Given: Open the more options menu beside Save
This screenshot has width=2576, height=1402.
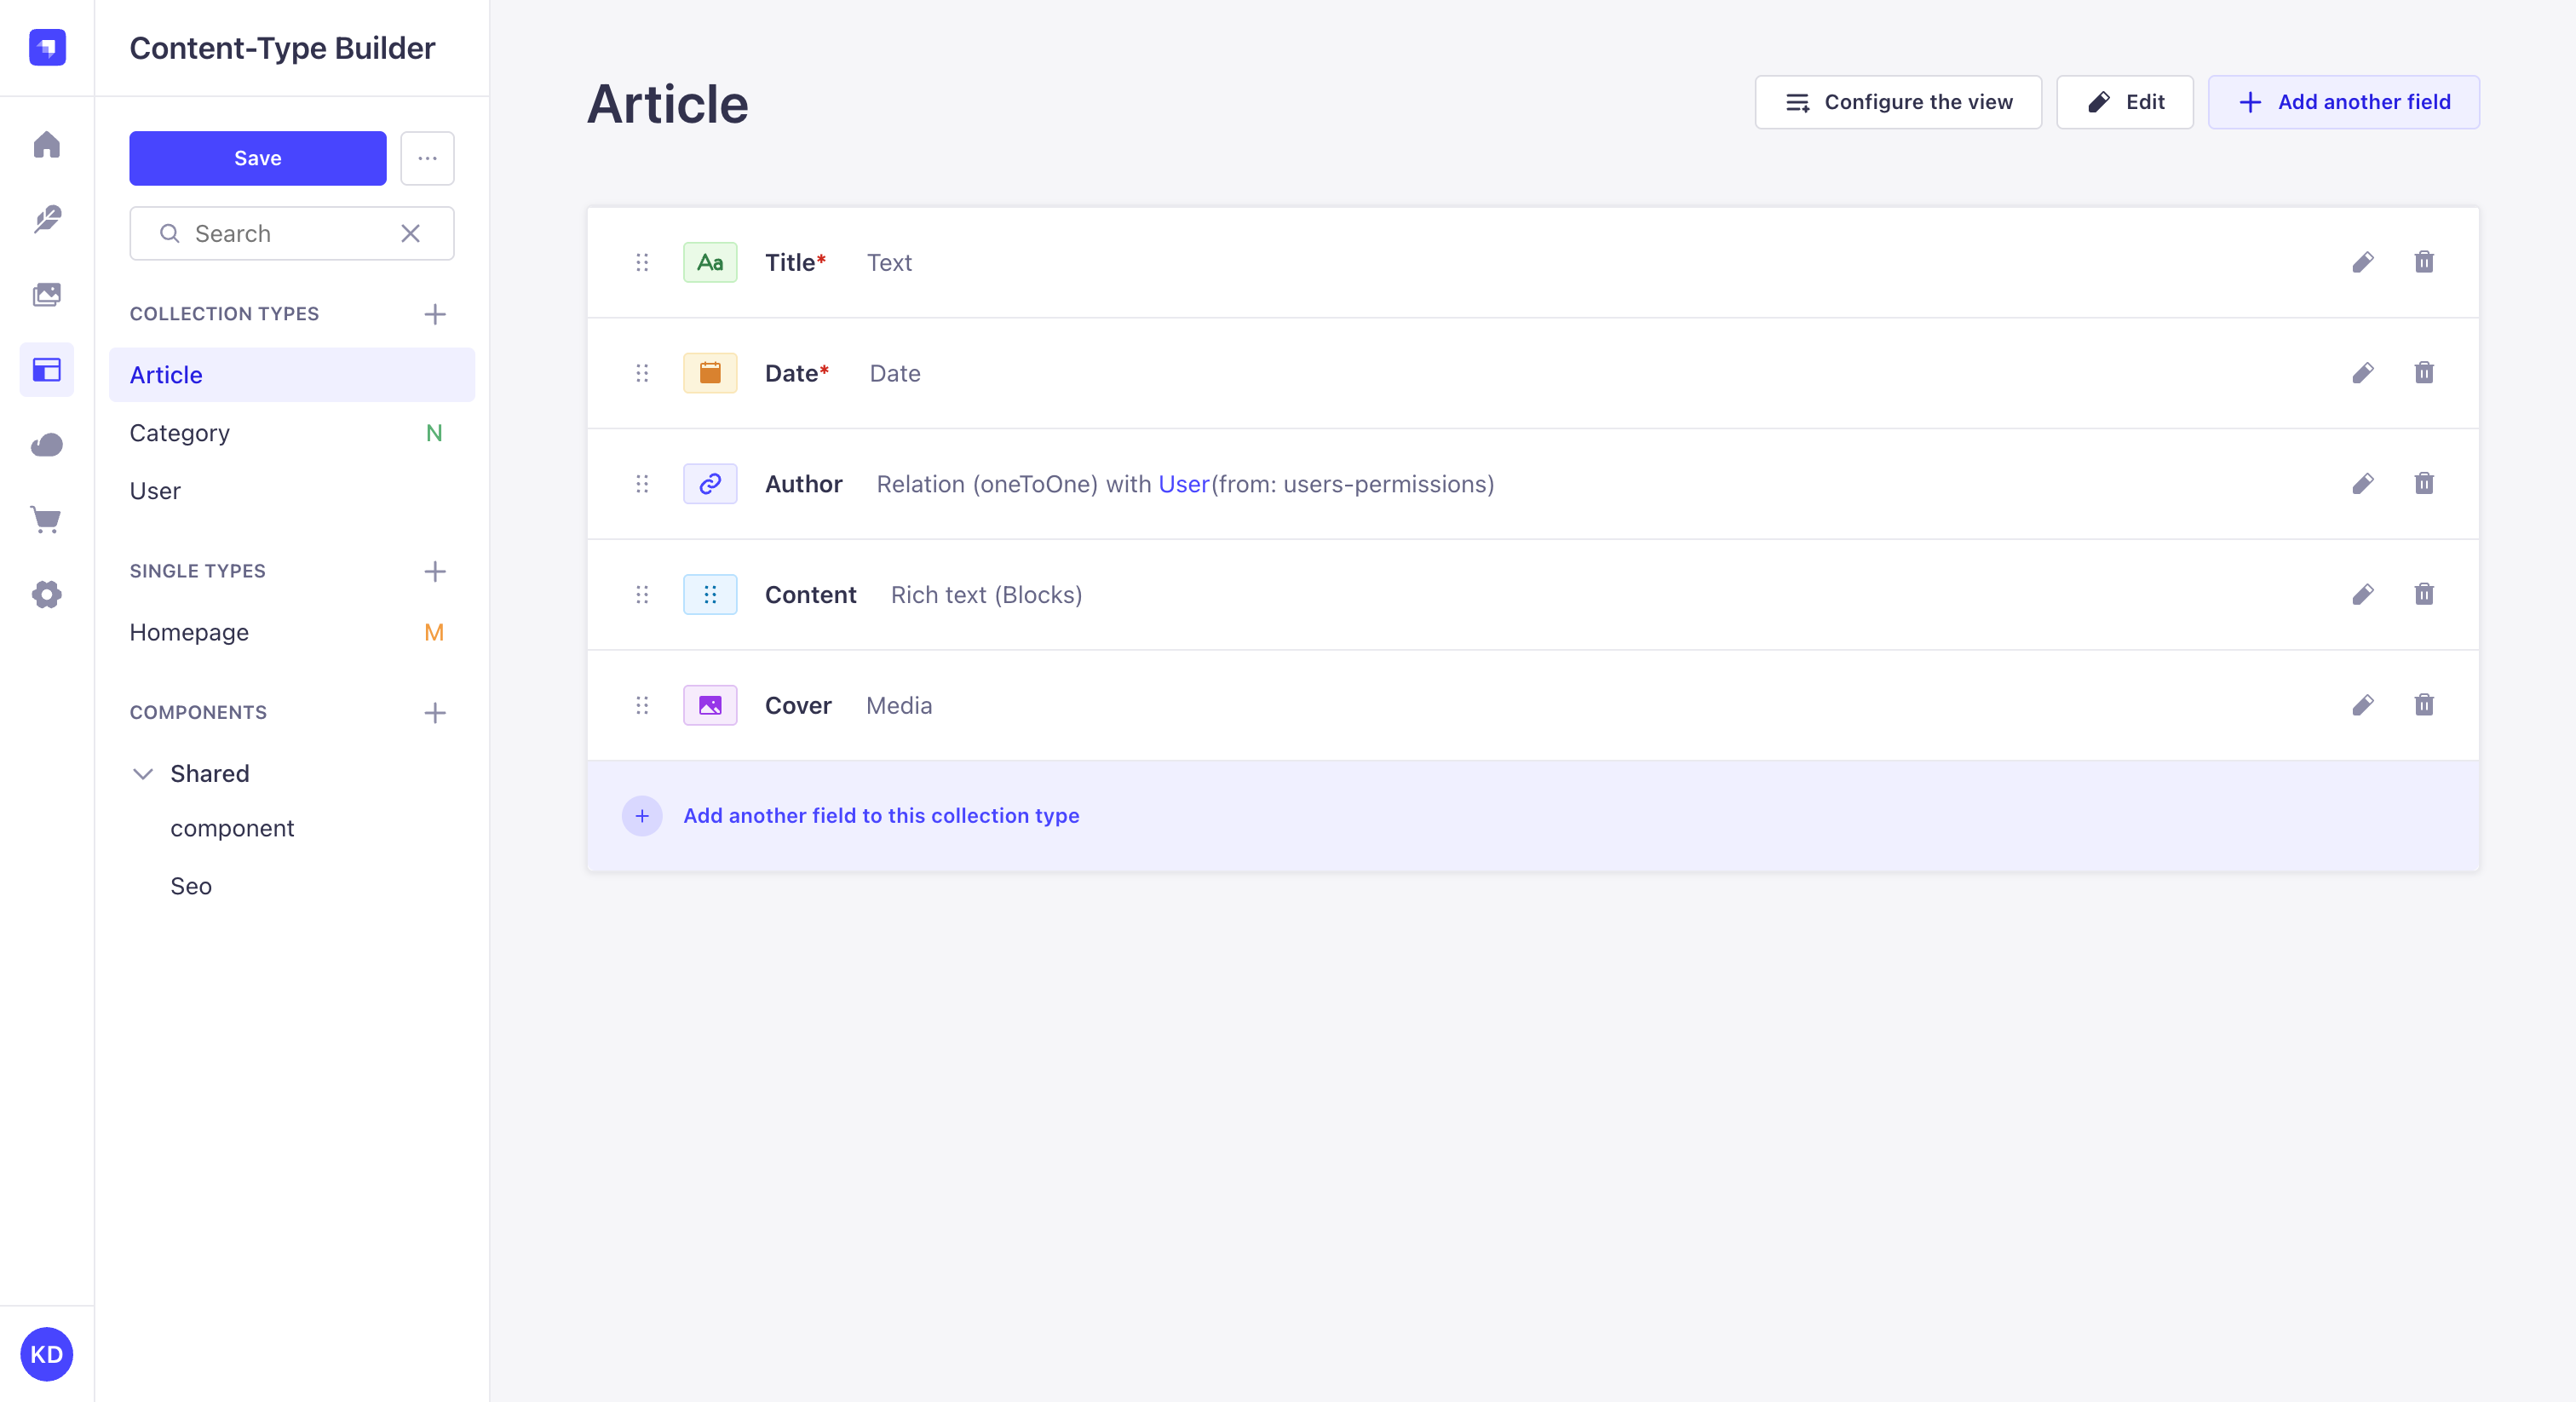Looking at the screenshot, I should point(427,158).
